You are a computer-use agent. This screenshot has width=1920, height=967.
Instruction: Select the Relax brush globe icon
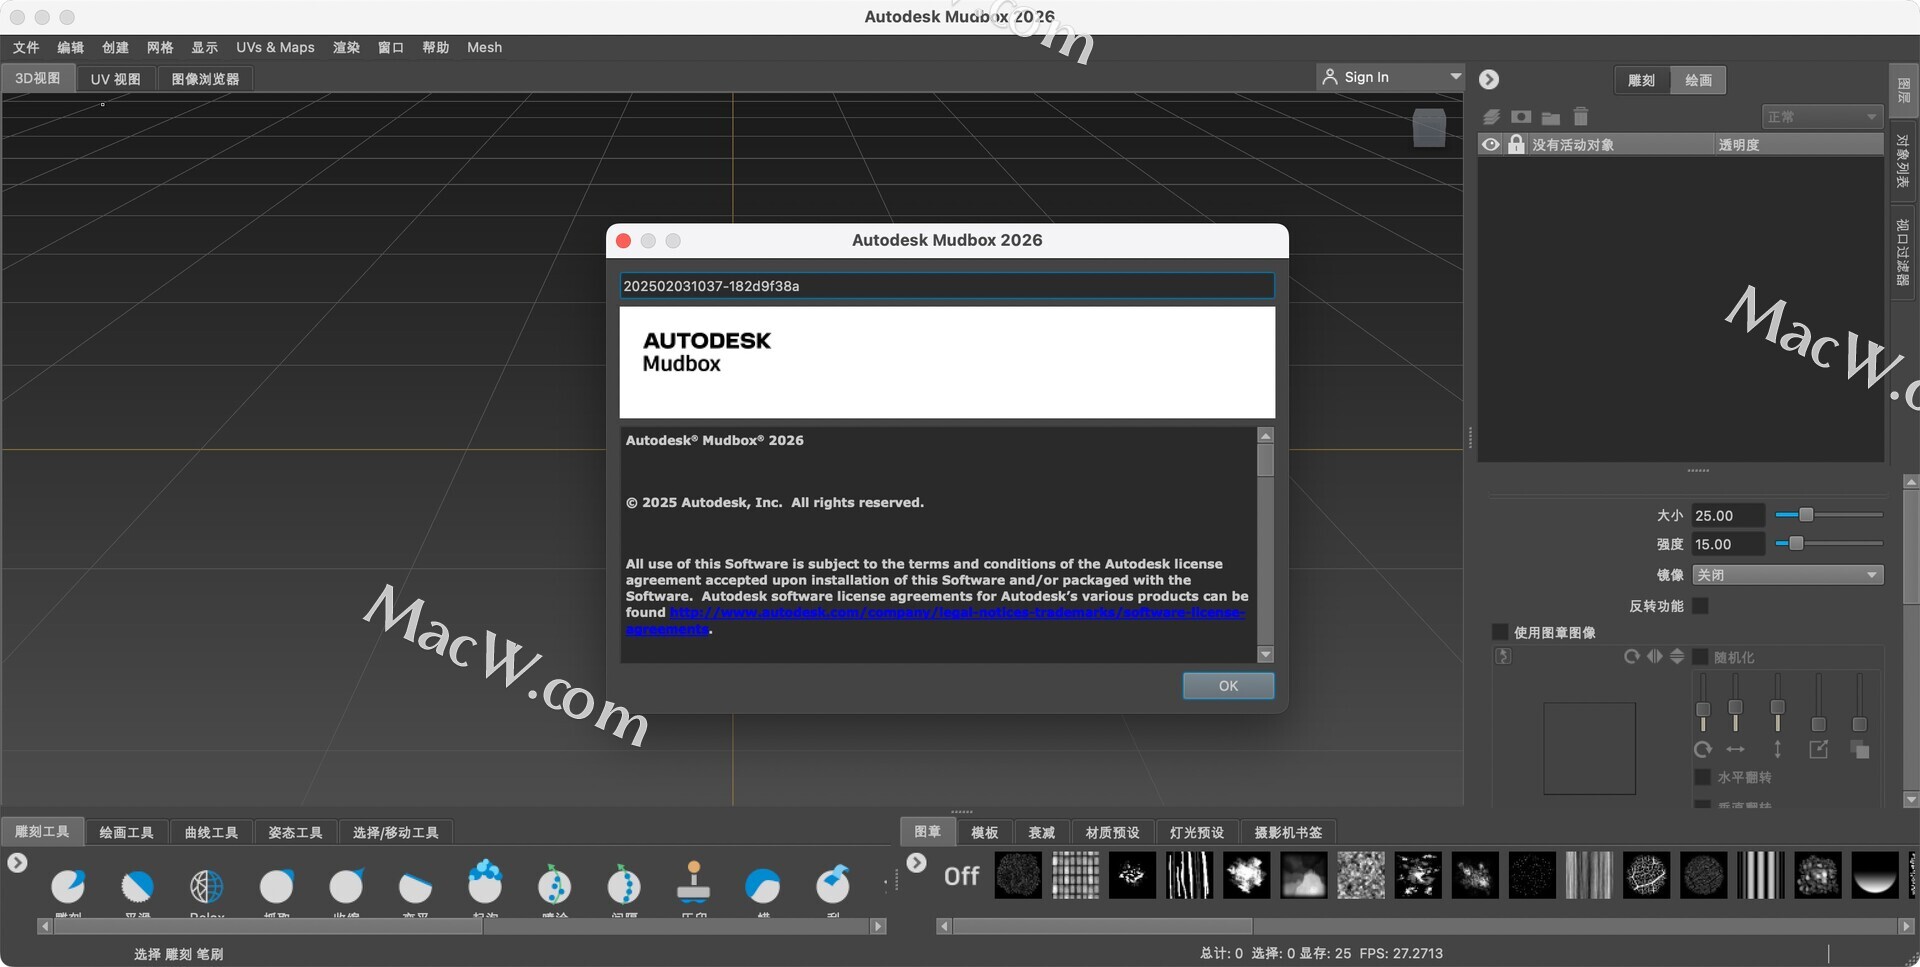pyautogui.click(x=207, y=885)
